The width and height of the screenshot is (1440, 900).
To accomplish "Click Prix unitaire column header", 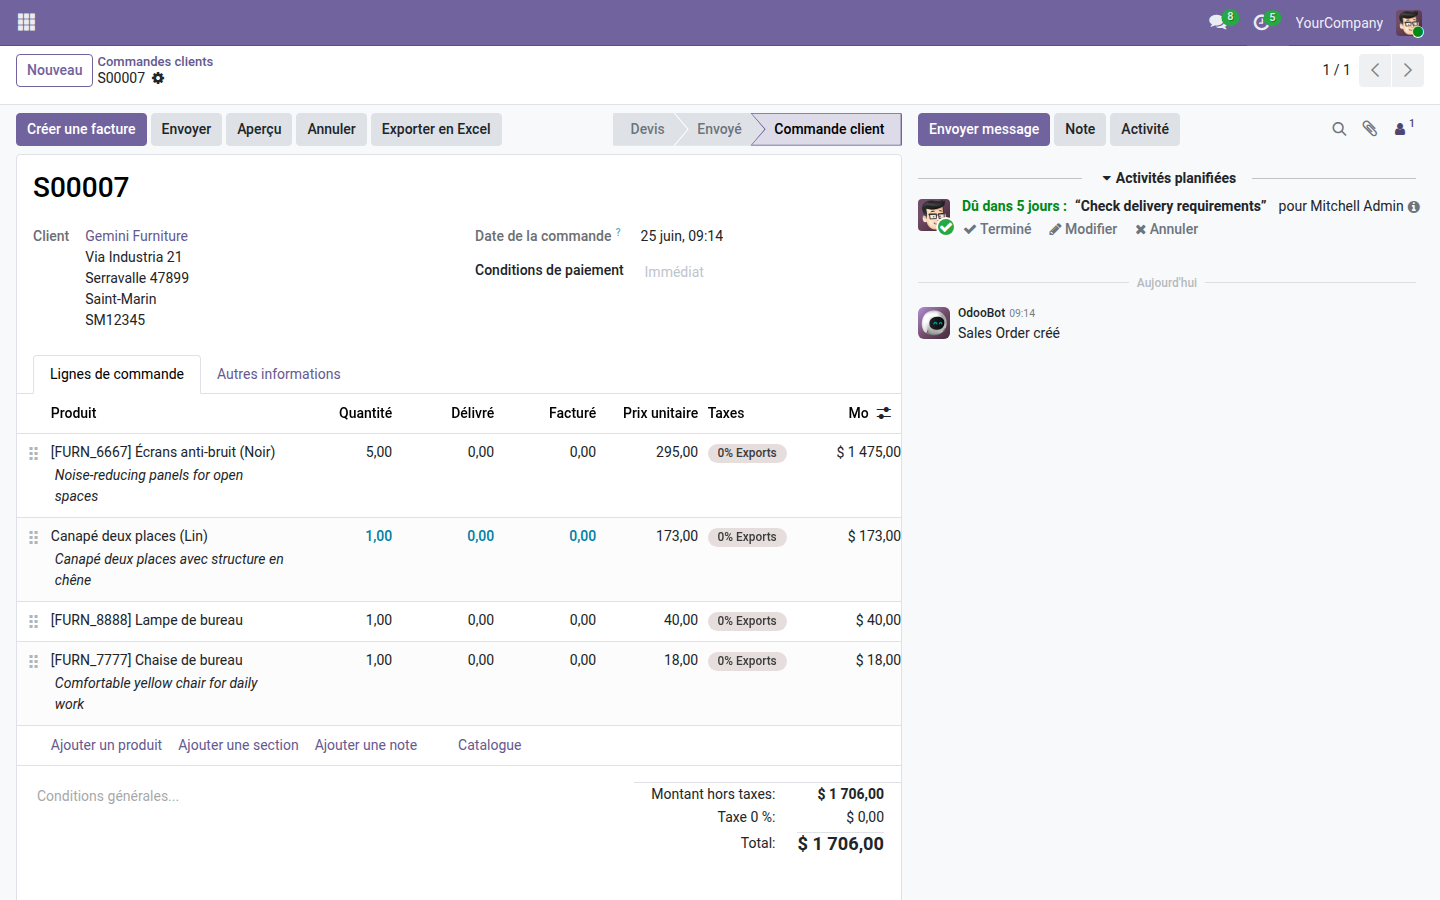I will tap(660, 413).
